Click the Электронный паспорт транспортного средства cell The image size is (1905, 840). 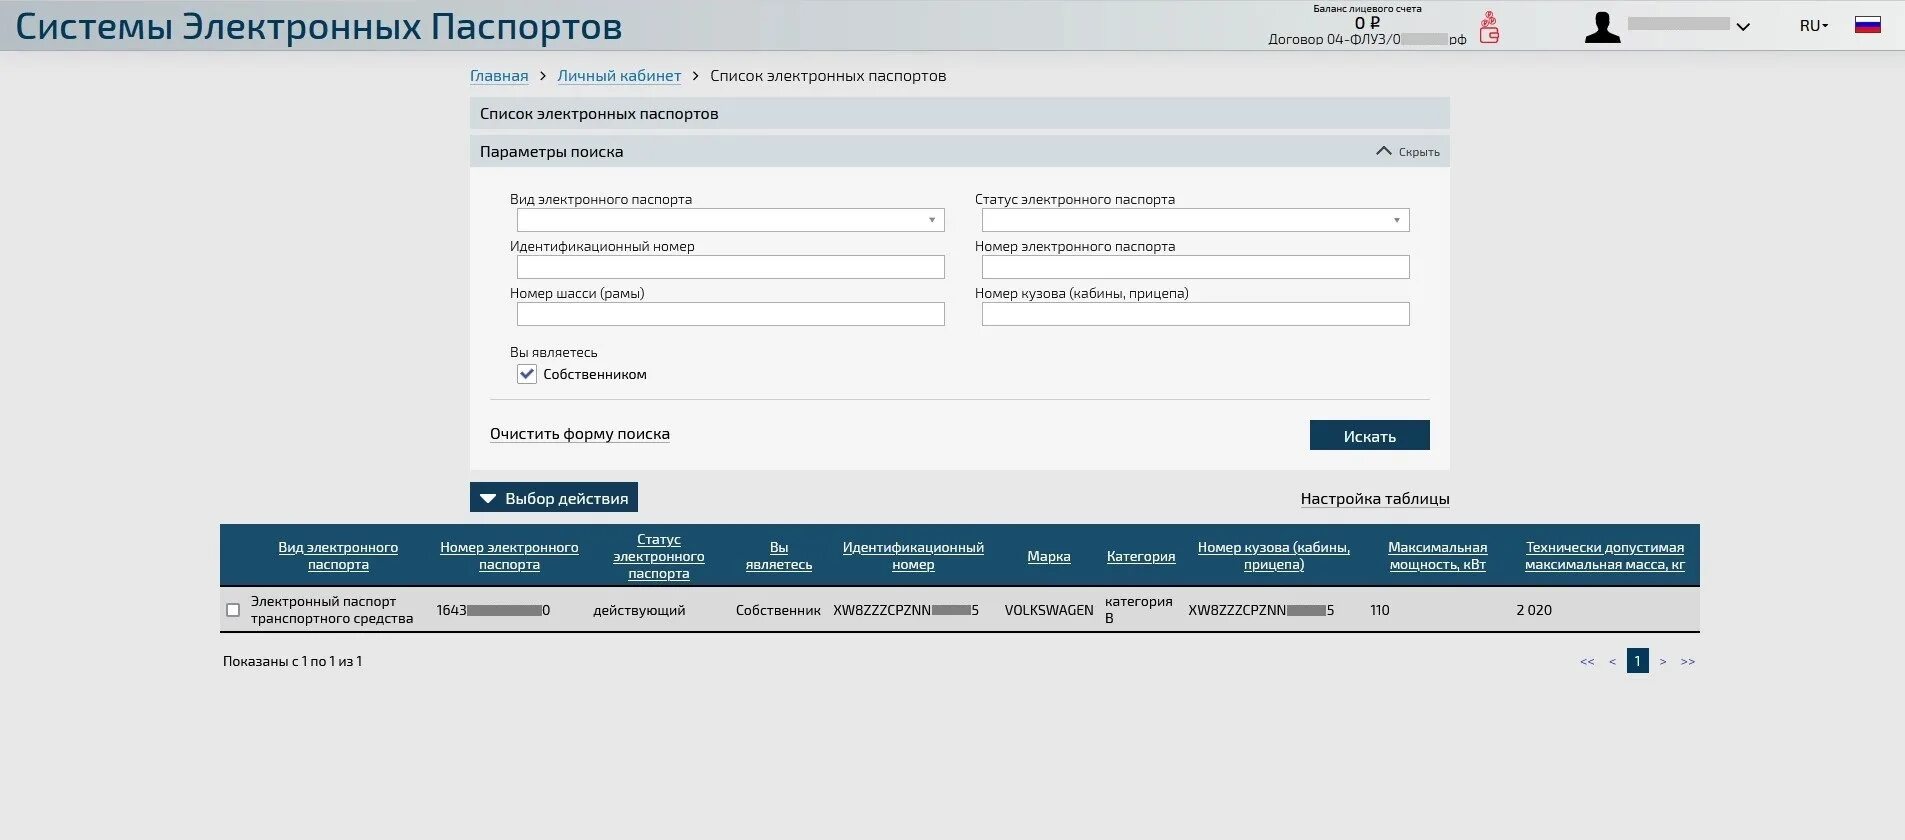click(x=332, y=610)
